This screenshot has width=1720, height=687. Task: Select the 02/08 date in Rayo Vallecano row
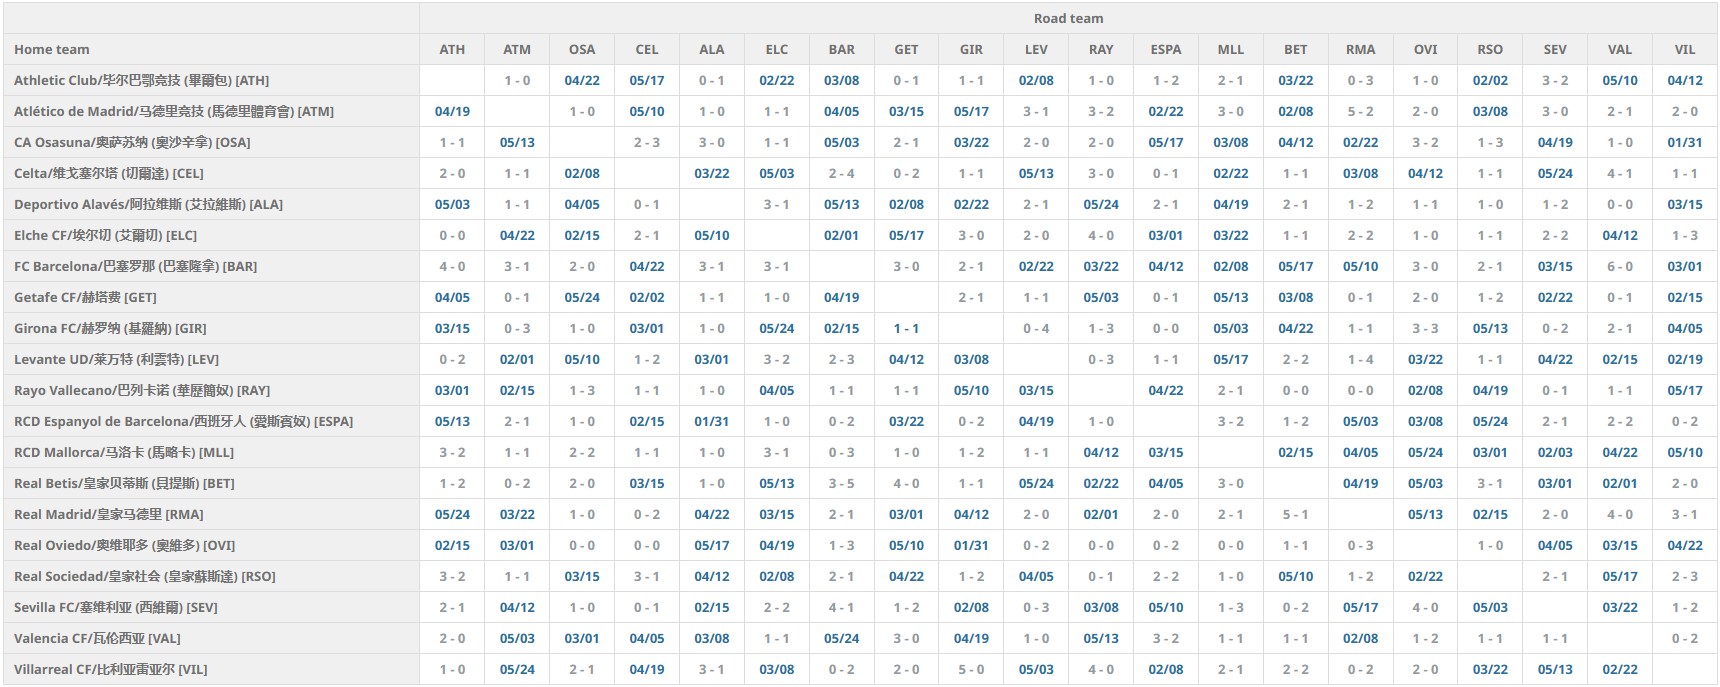[1425, 391]
